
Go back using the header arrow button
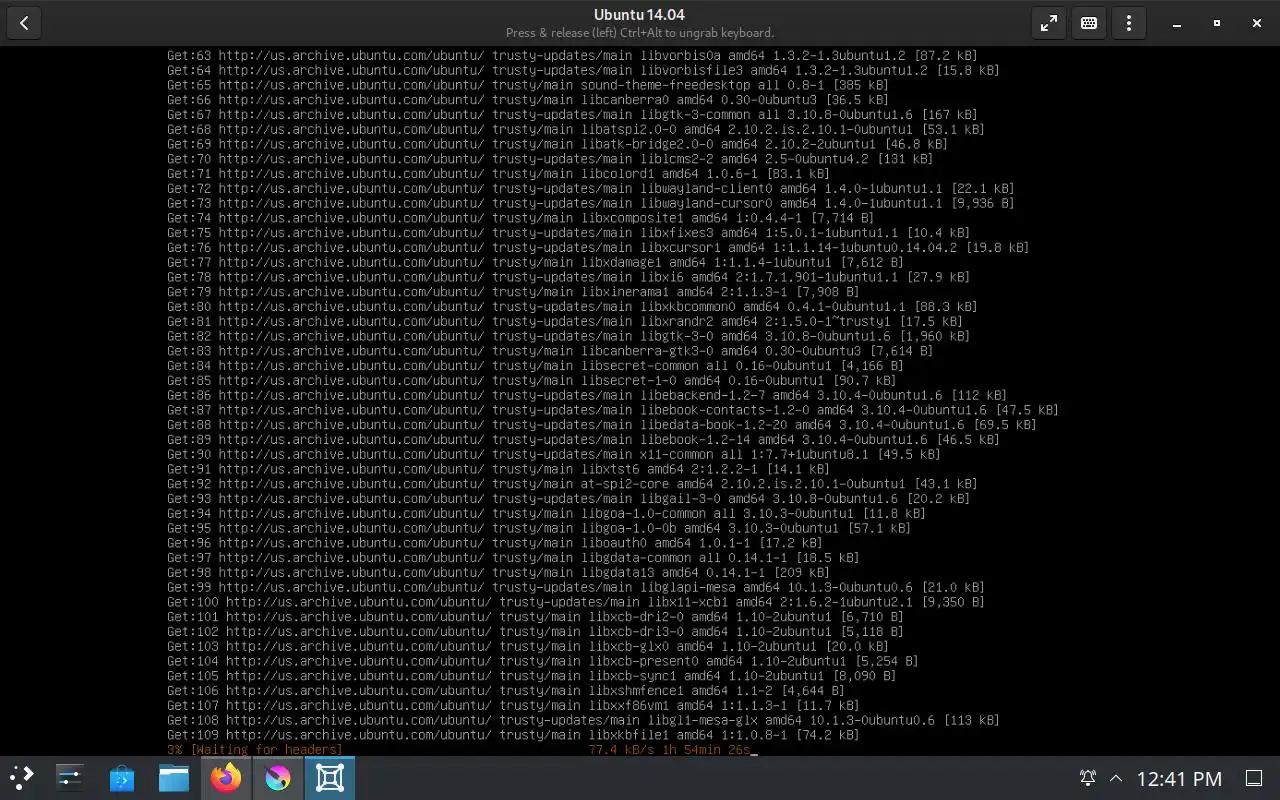coord(24,23)
